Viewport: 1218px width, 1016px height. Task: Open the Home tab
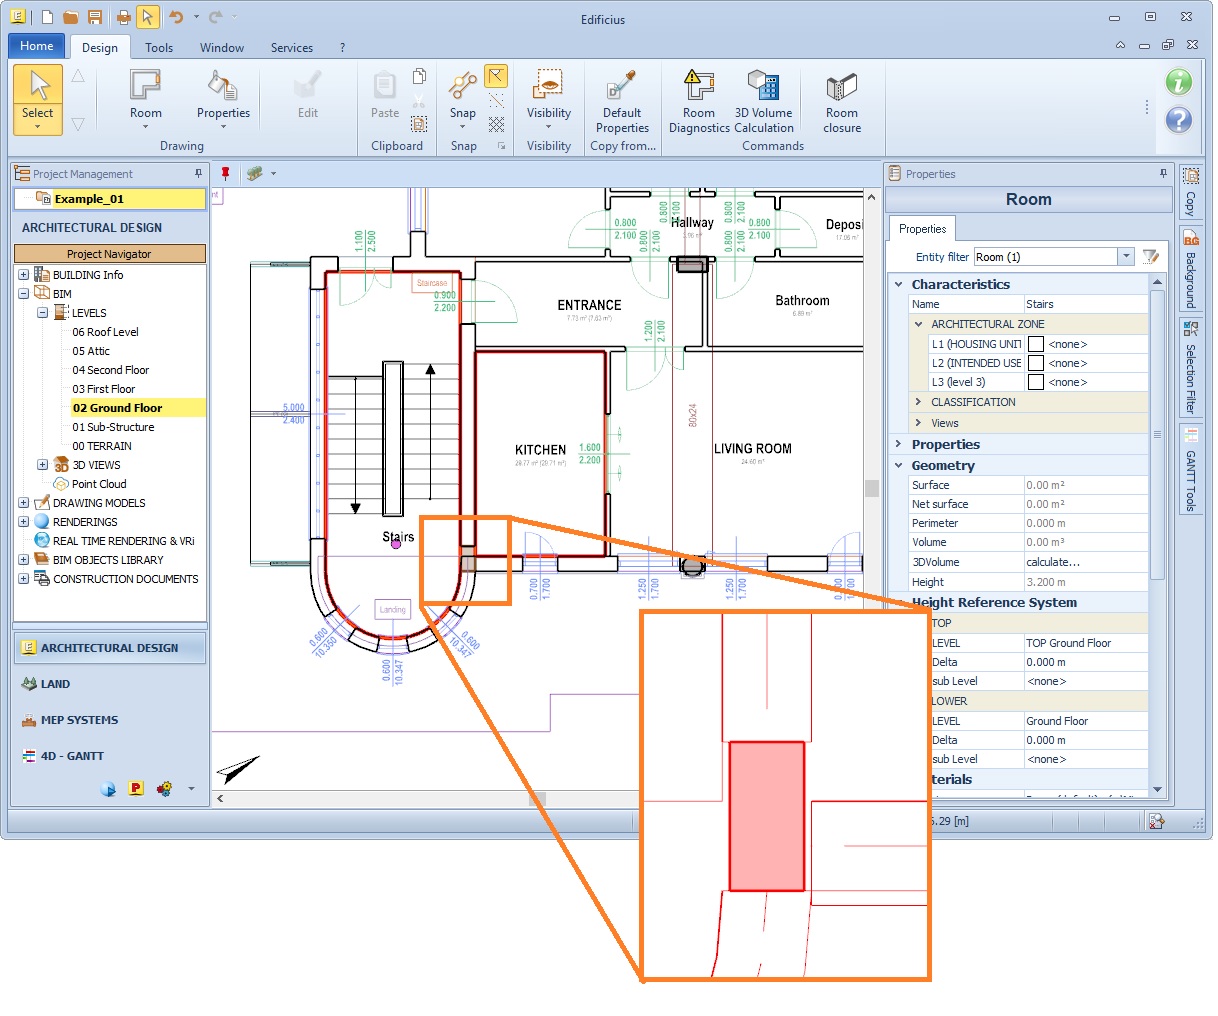(x=37, y=46)
